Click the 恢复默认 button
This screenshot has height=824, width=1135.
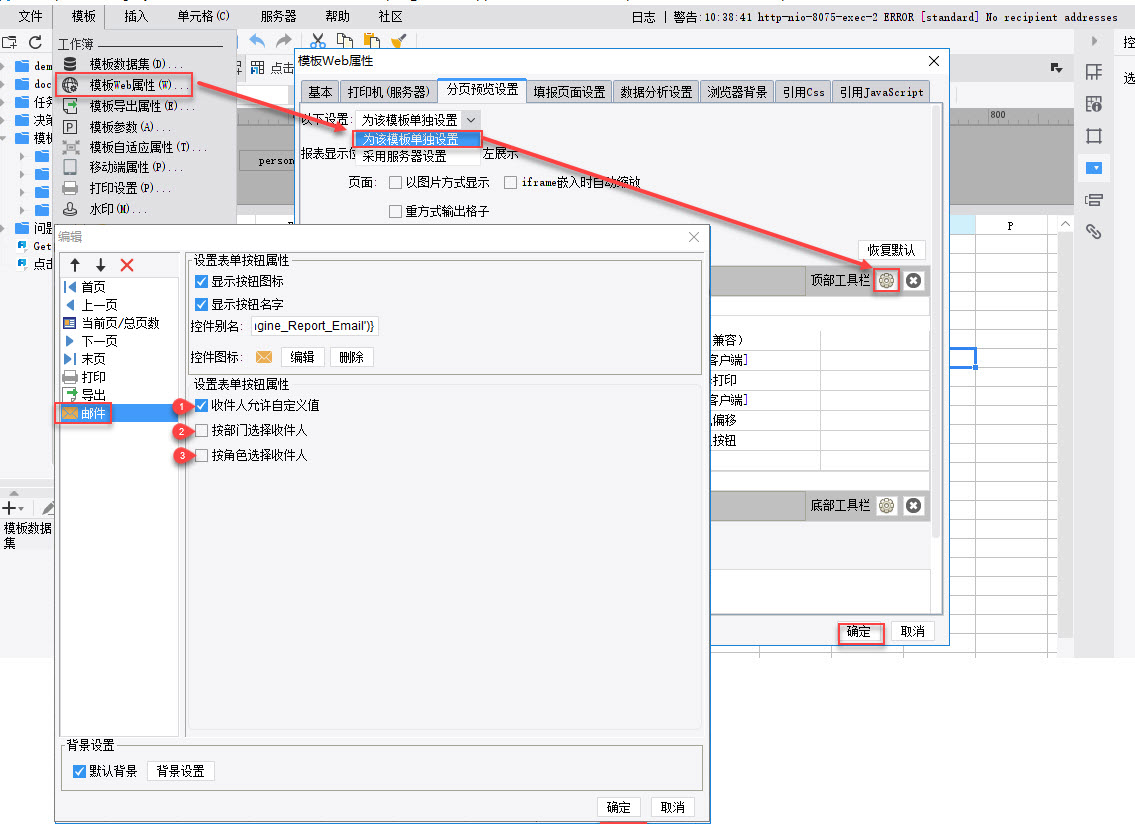pyautogui.click(x=892, y=251)
